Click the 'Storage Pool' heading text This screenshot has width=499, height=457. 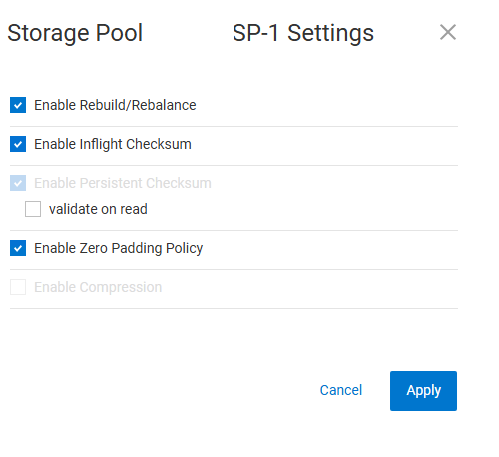(75, 33)
